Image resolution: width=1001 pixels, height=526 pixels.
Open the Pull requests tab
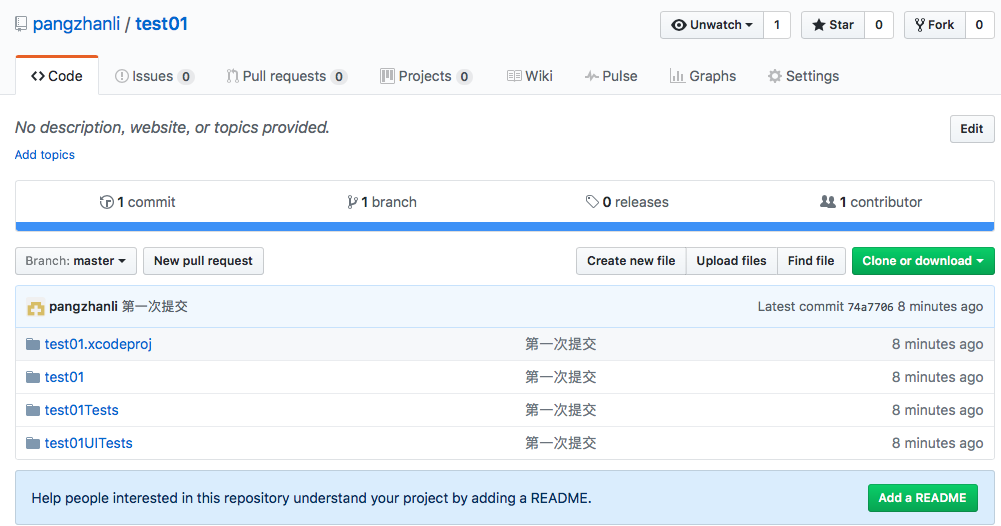tap(286, 76)
